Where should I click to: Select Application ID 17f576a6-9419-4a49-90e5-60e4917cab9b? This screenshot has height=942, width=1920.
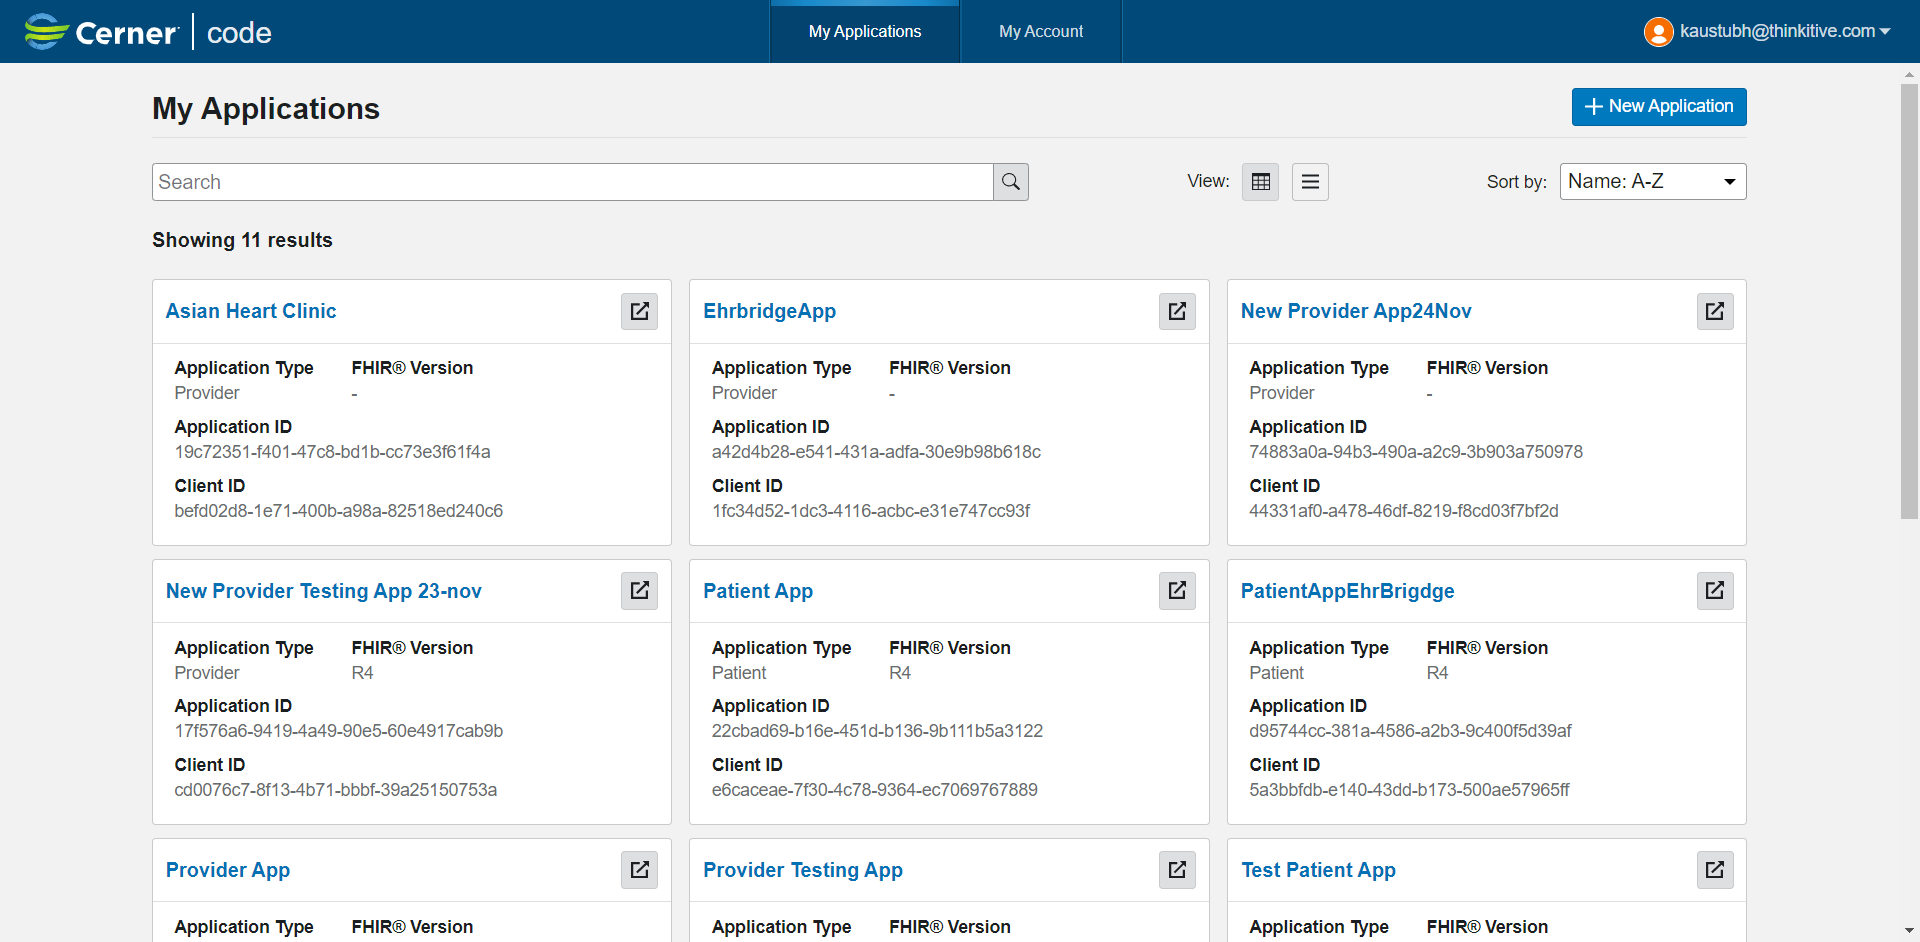[x=338, y=731]
